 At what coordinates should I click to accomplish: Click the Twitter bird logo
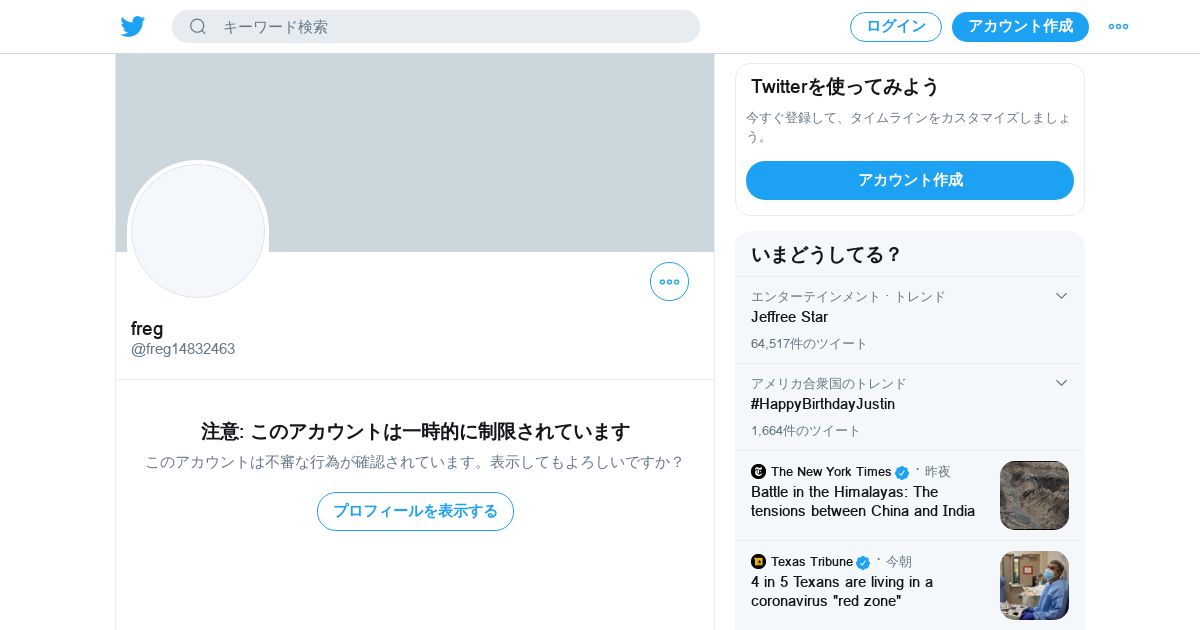133,26
